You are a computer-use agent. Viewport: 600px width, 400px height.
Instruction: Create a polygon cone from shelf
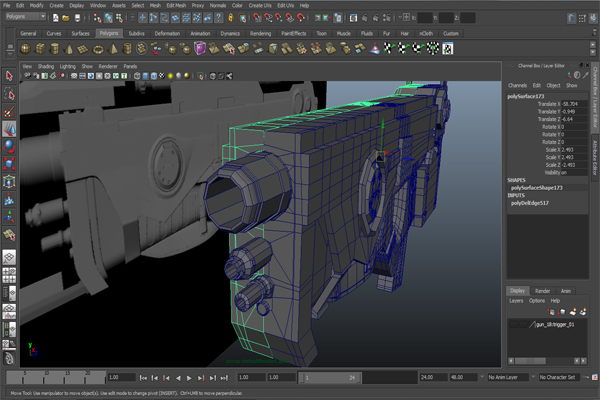69,49
